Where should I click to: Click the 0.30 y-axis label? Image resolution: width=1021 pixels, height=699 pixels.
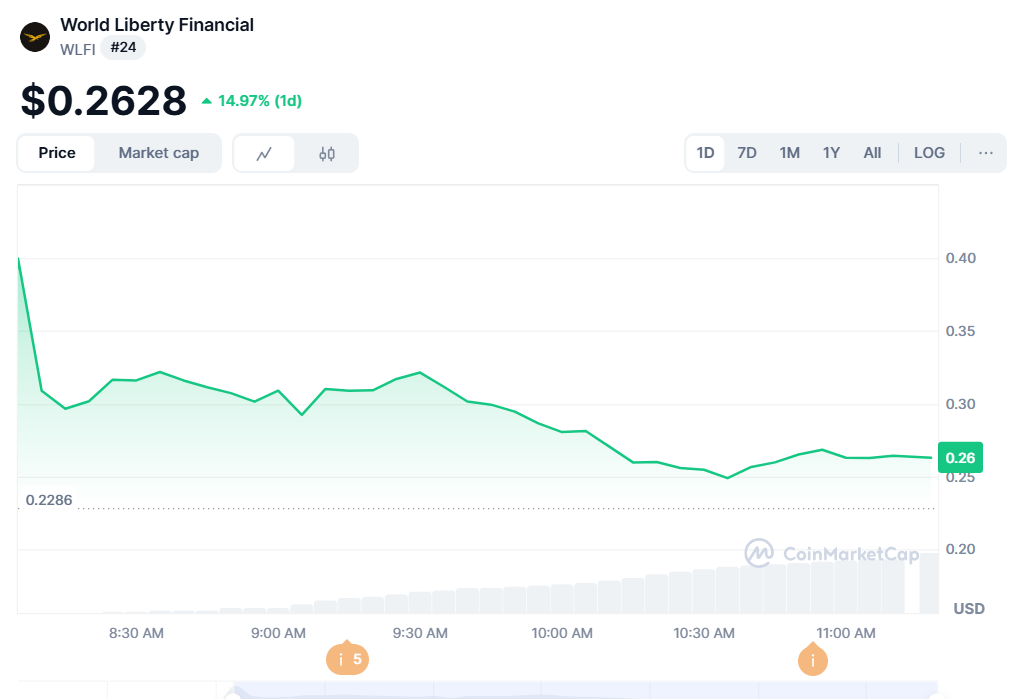(960, 405)
